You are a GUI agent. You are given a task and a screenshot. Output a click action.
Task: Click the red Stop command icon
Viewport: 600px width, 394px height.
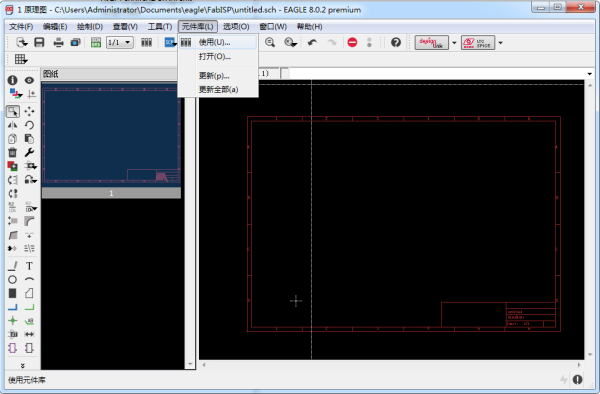[x=352, y=42]
